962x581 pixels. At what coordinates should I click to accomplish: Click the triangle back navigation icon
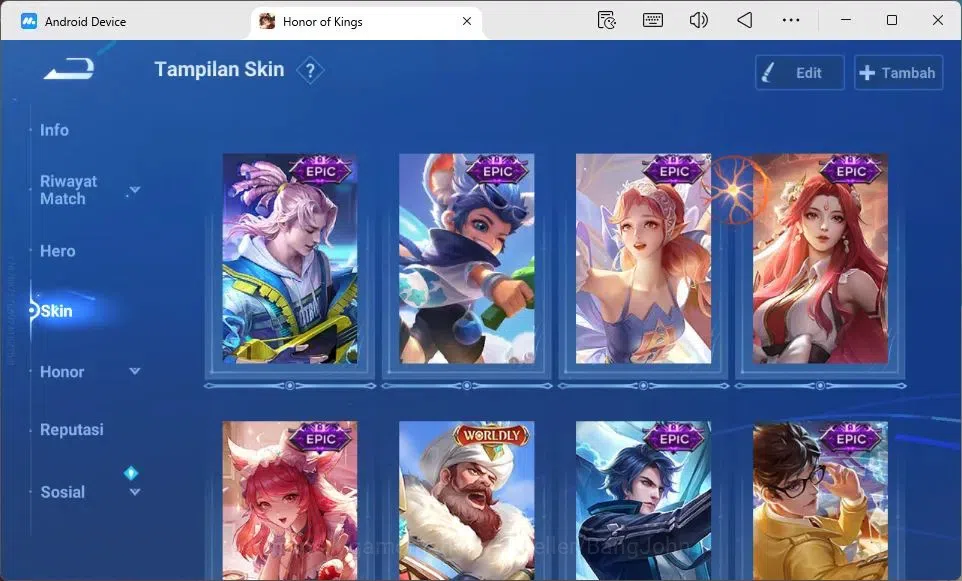click(x=744, y=20)
